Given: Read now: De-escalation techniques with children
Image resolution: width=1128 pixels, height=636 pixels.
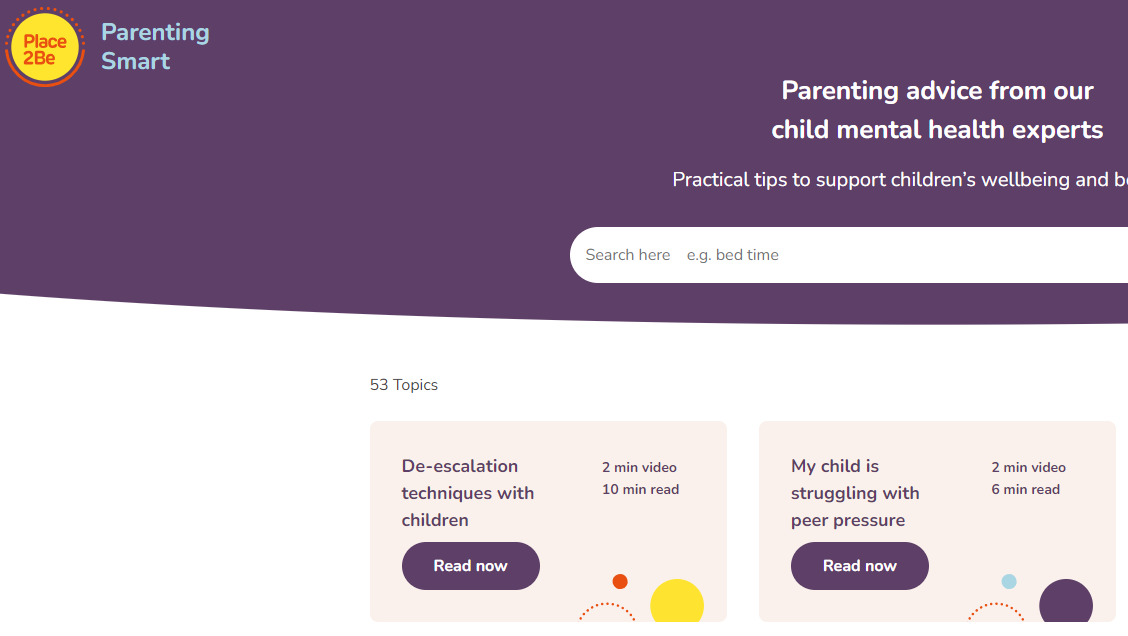Looking at the screenshot, I should click(x=470, y=565).
